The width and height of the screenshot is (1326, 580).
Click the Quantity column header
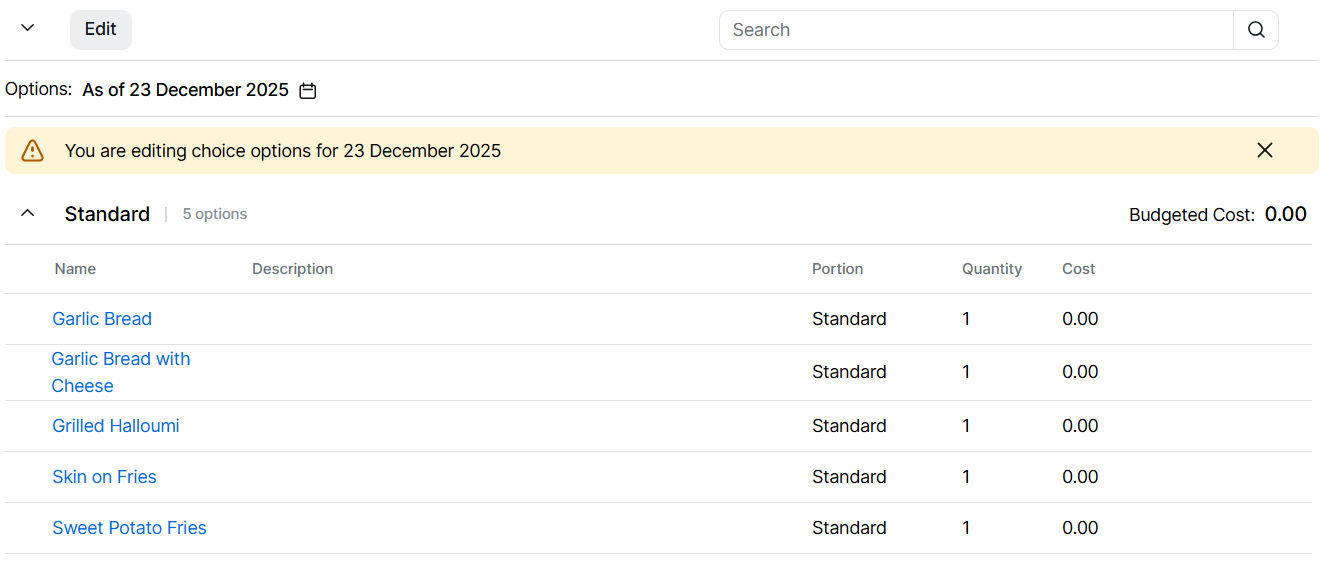[x=991, y=269]
